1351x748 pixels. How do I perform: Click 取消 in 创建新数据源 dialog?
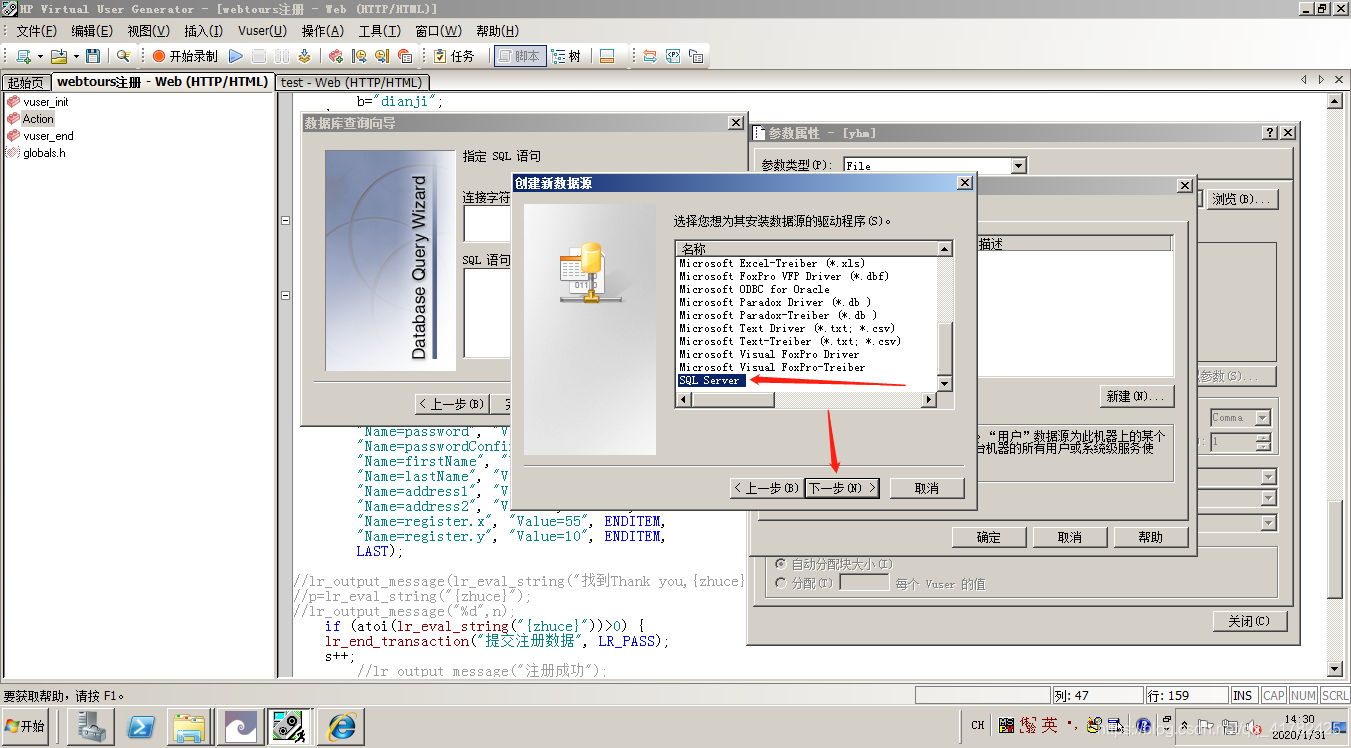pyautogui.click(x=927, y=488)
